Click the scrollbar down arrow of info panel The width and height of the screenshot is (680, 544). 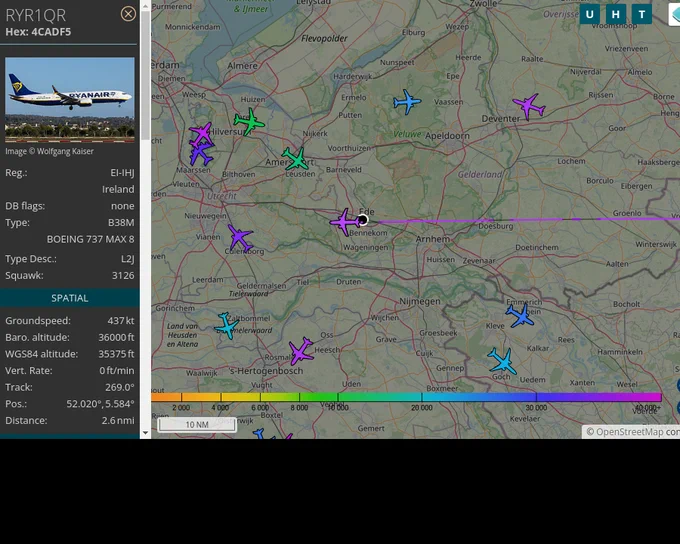145,433
